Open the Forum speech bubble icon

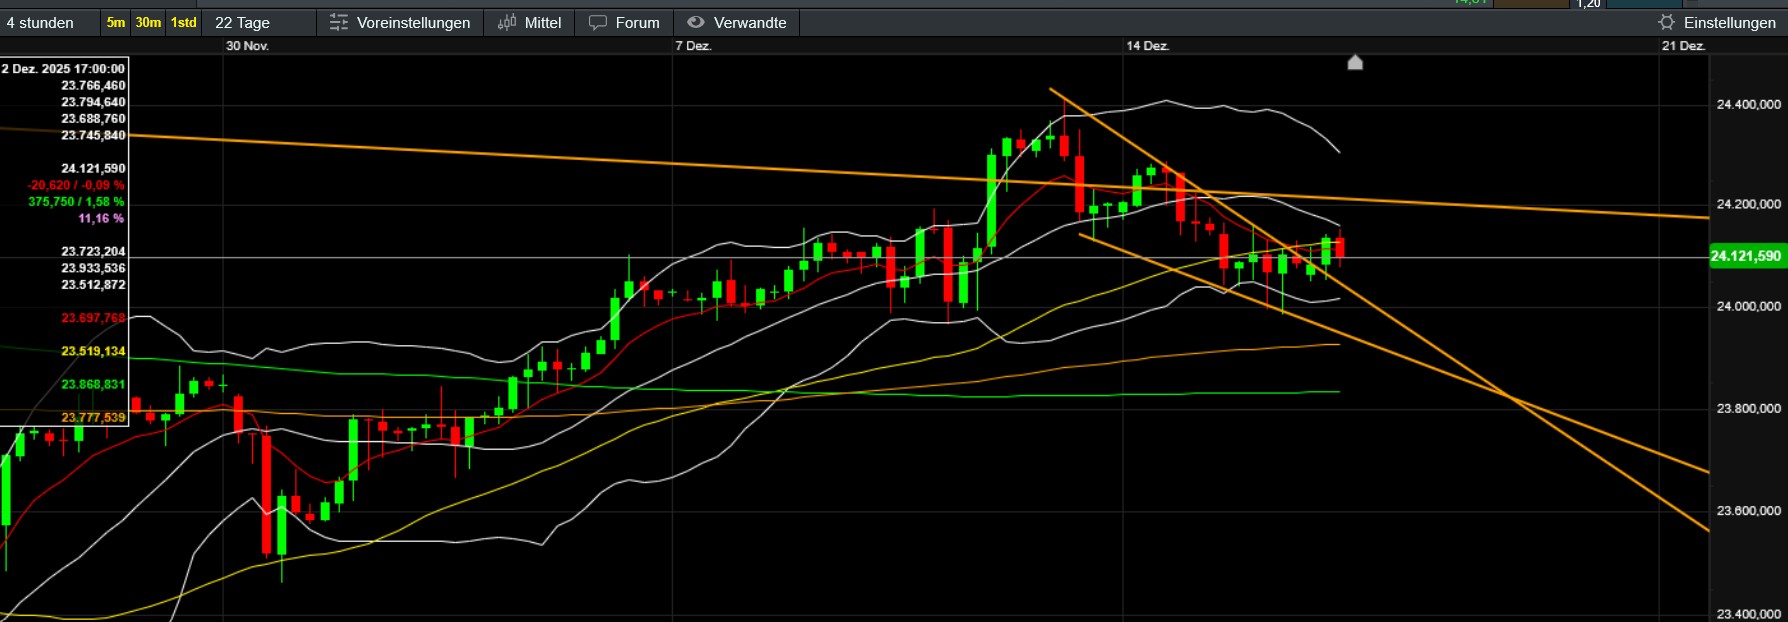point(598,22)
